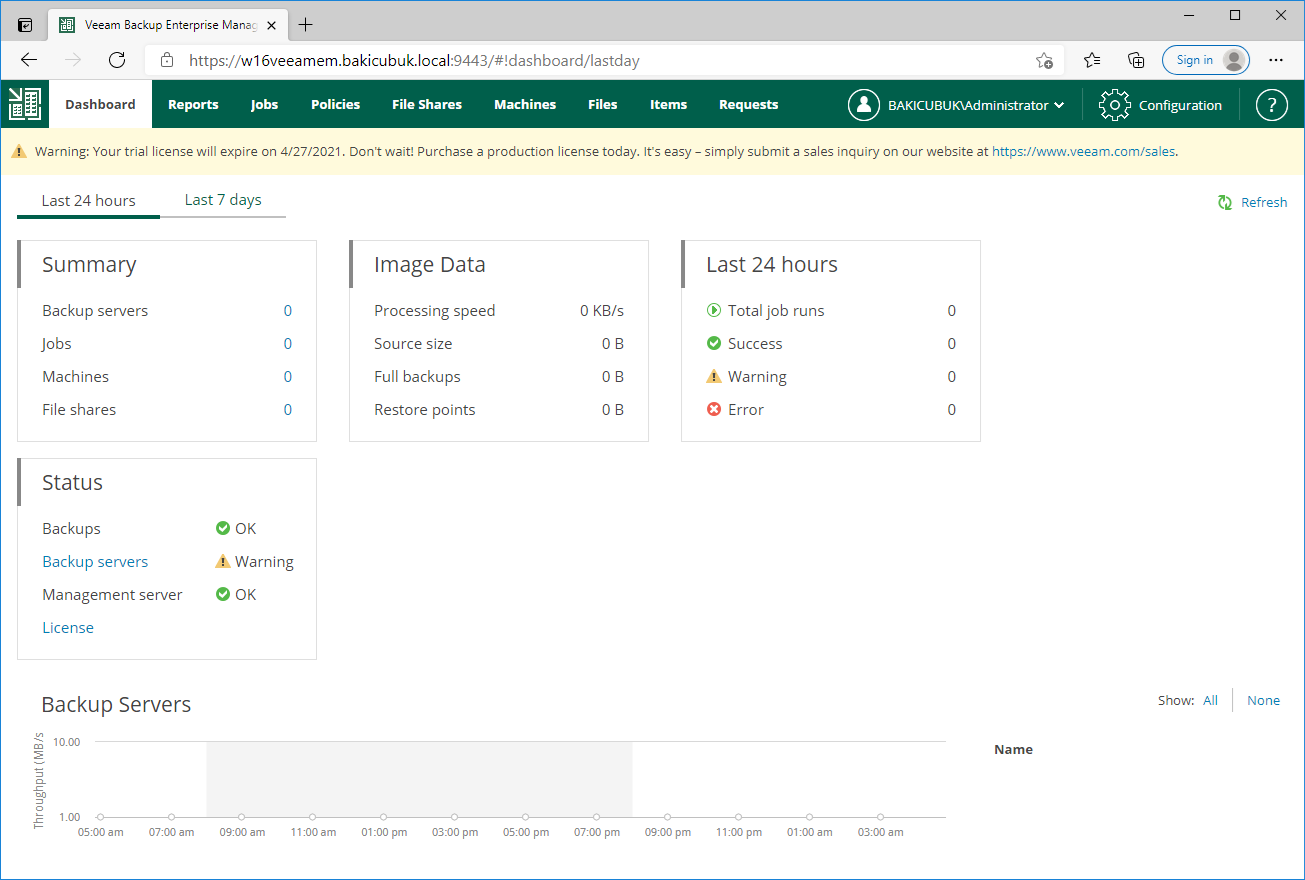Screen dimensions: 1305x880
Task: Show All backup servers in chart
Action: (x=1210, y=700)
